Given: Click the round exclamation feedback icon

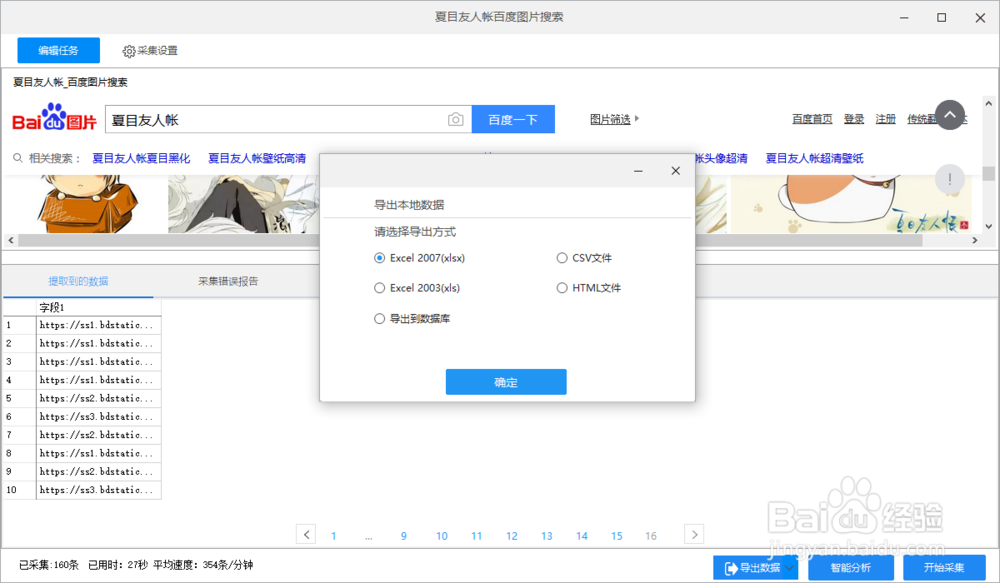Looking at the screenshot, I should click(x=950, y=179).
